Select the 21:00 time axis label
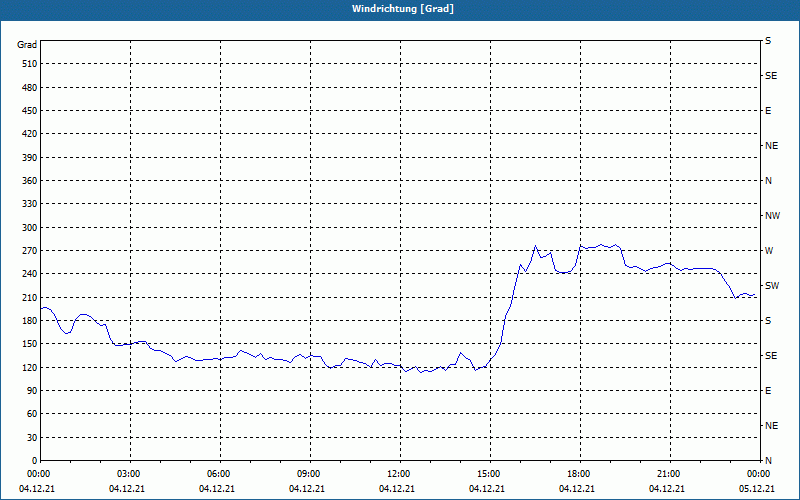Image resolution: width=800 pixels, height=500 pixels. pyautogui.click(x=670, y=474)
